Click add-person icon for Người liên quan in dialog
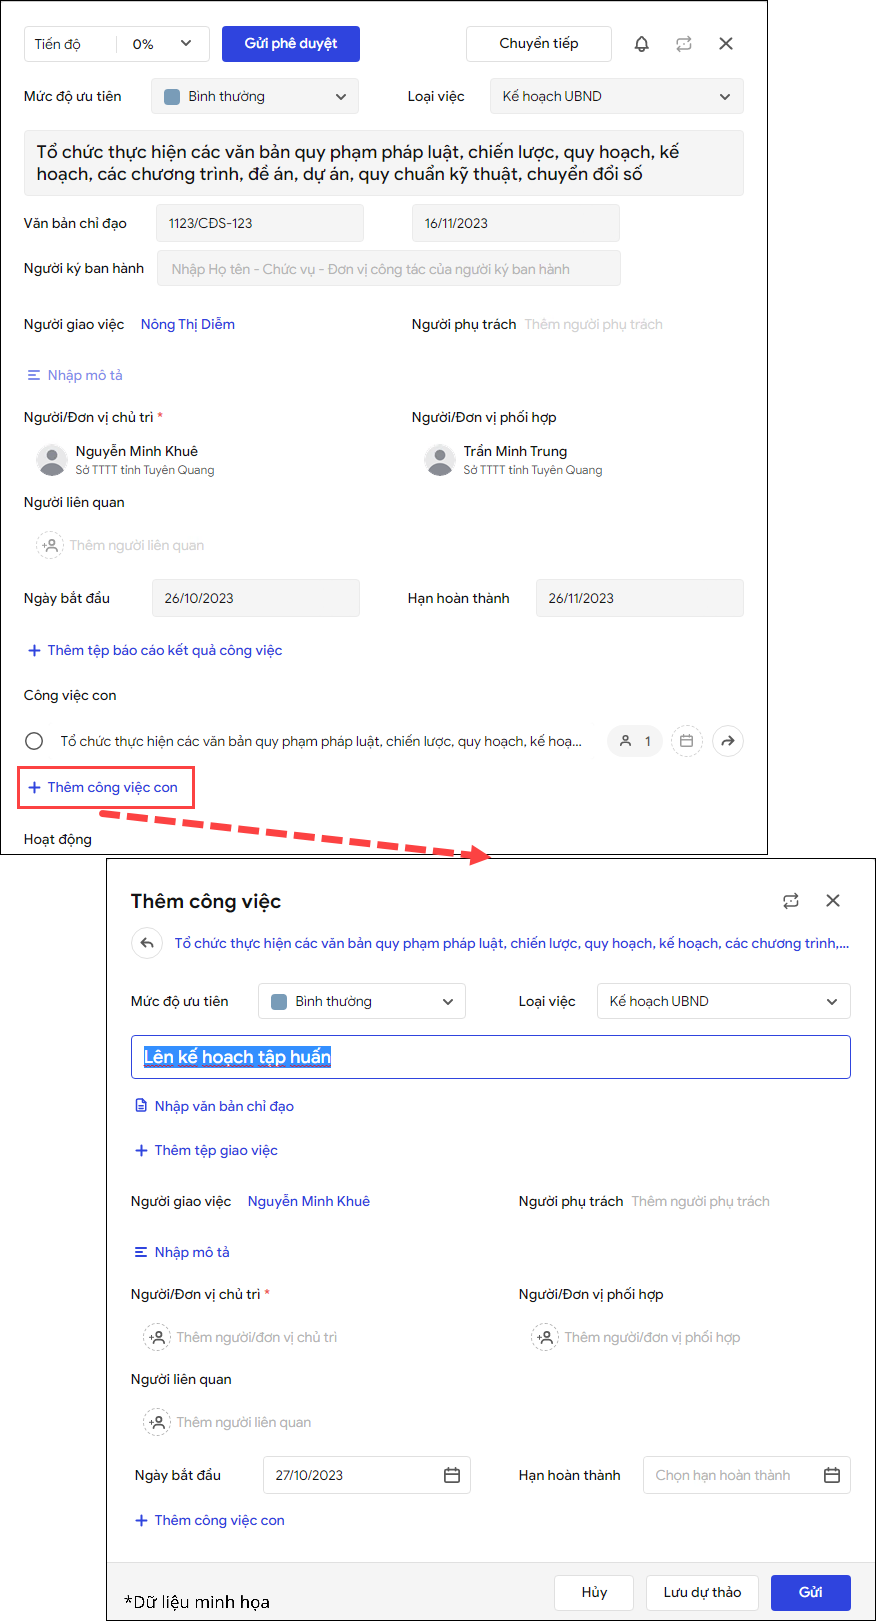The height and width of the screenshot is (1621, 876). (x=157, y=1422)
